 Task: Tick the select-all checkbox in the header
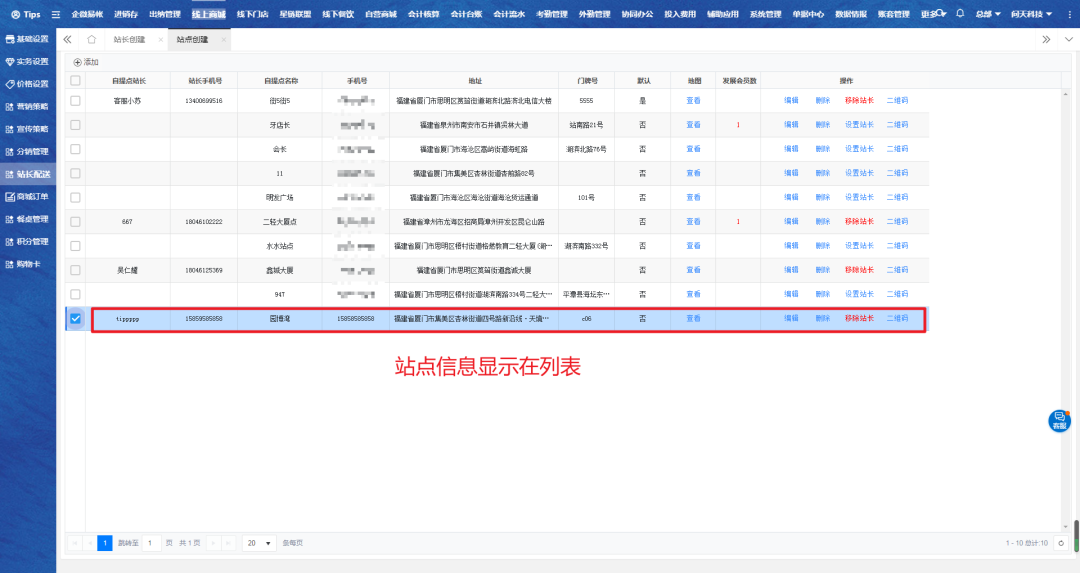(75, 80)
